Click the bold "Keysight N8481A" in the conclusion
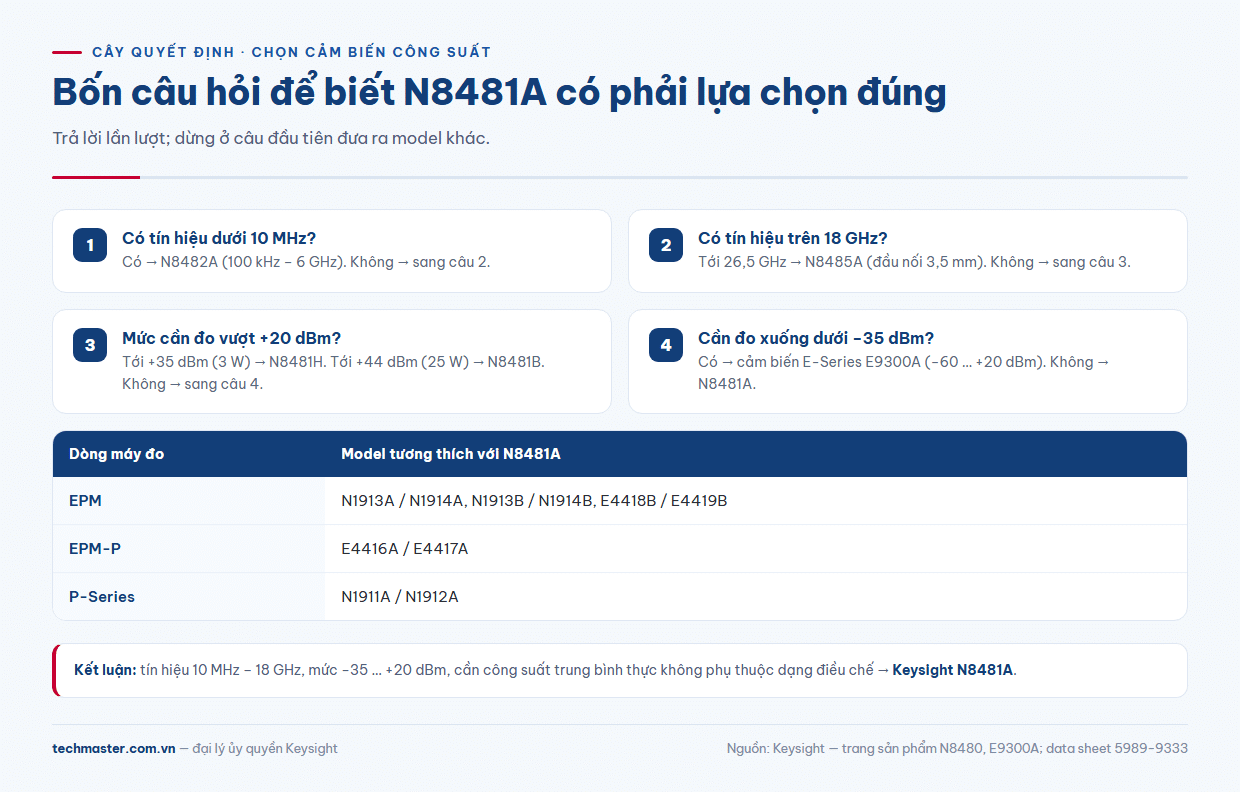Image resolution: width=1240 pixels, height=792 pixels. click(x=953, y=670)
